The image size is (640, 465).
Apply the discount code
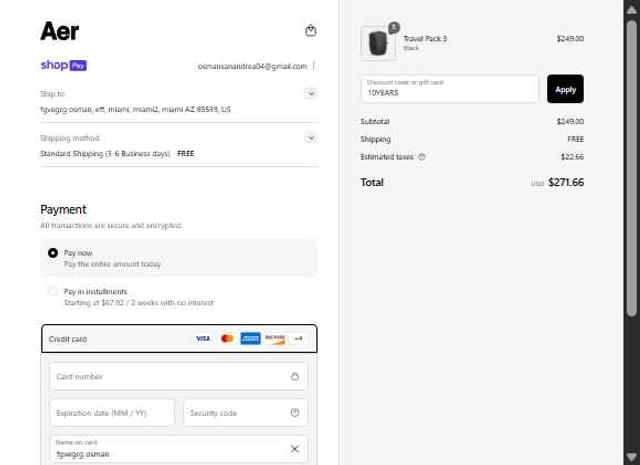tap(565, 89)
